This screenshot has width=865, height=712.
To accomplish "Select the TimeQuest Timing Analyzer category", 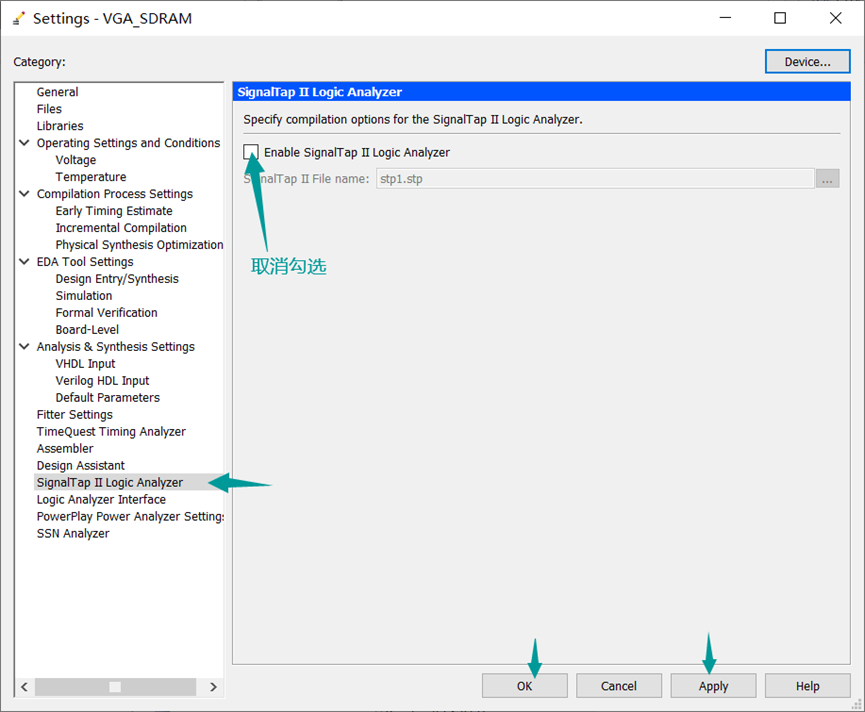I will point(111,431).
